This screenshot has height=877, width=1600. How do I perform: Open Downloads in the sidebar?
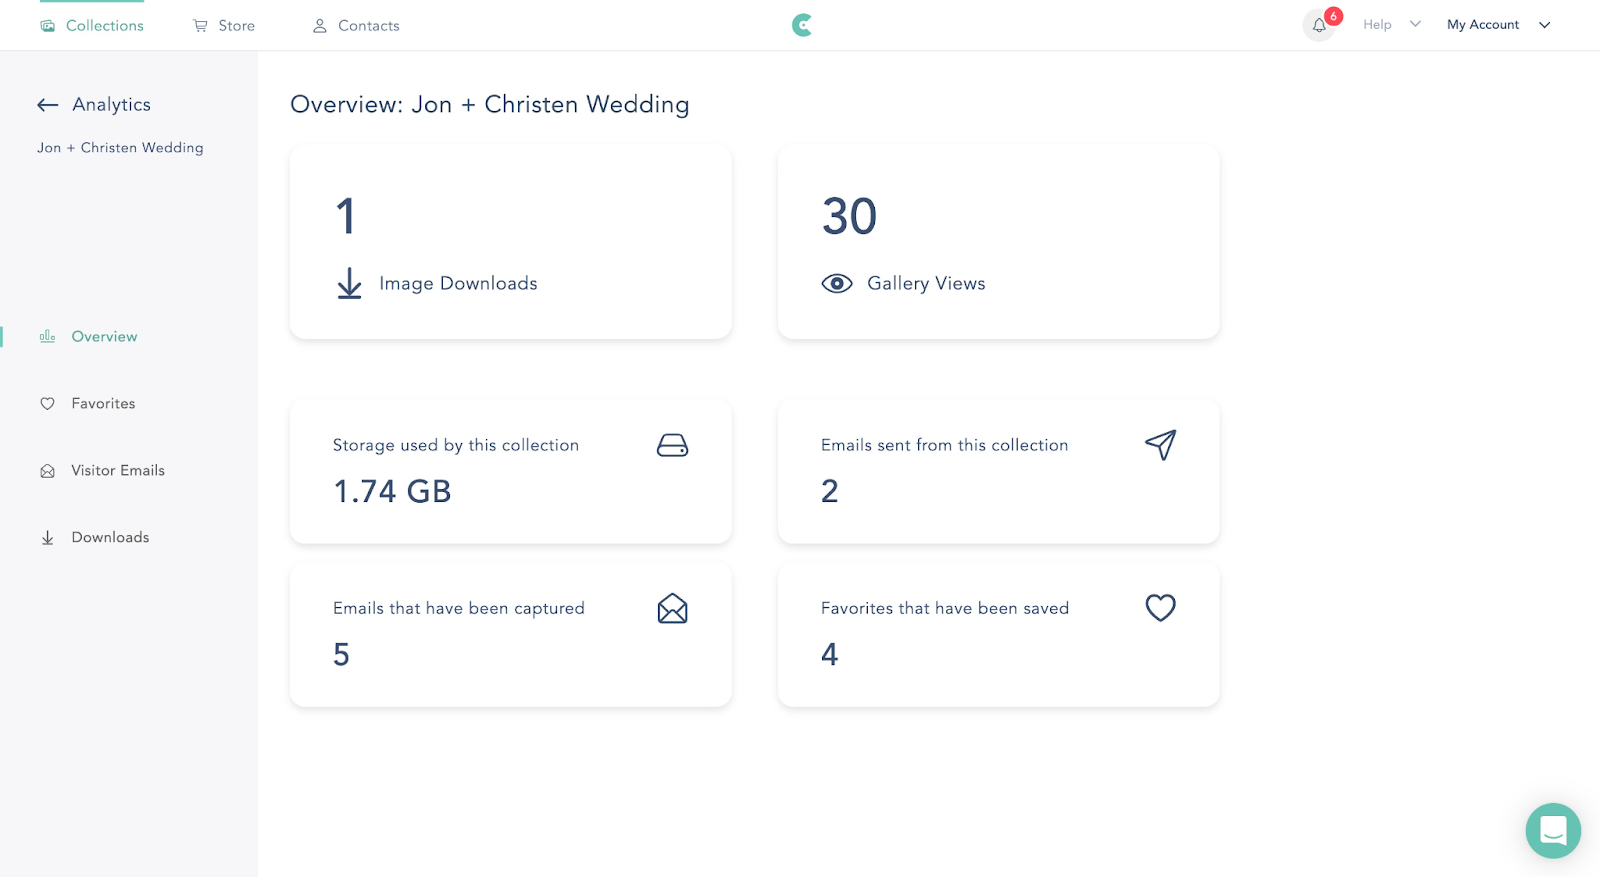pyautogui.click(x=110, y=538)
